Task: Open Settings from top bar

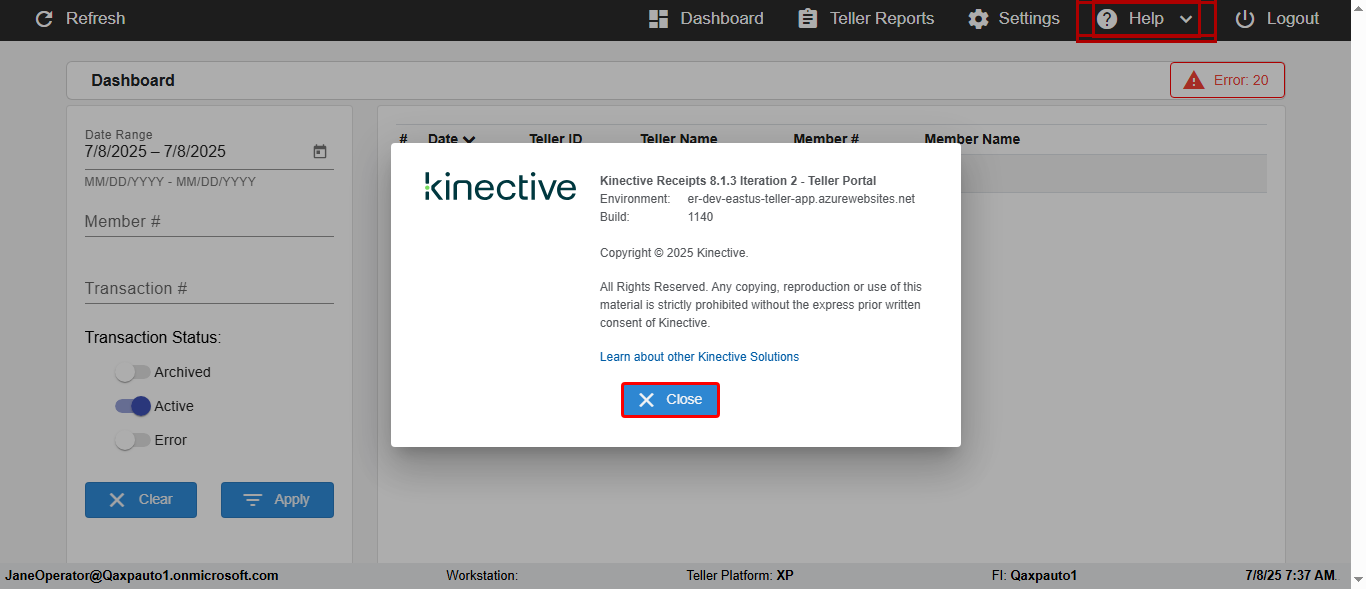Action: [x=1014, y=19]
